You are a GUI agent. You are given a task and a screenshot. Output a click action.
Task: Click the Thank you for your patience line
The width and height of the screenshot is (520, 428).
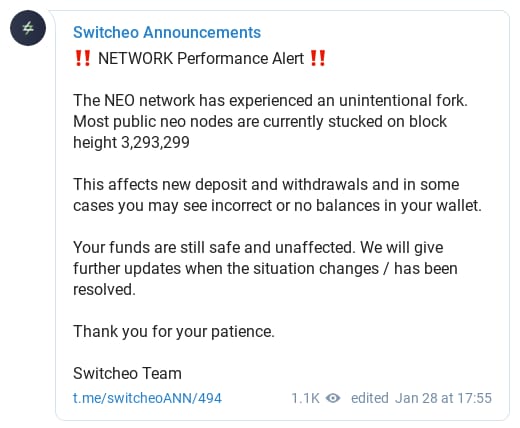[174, 332]
